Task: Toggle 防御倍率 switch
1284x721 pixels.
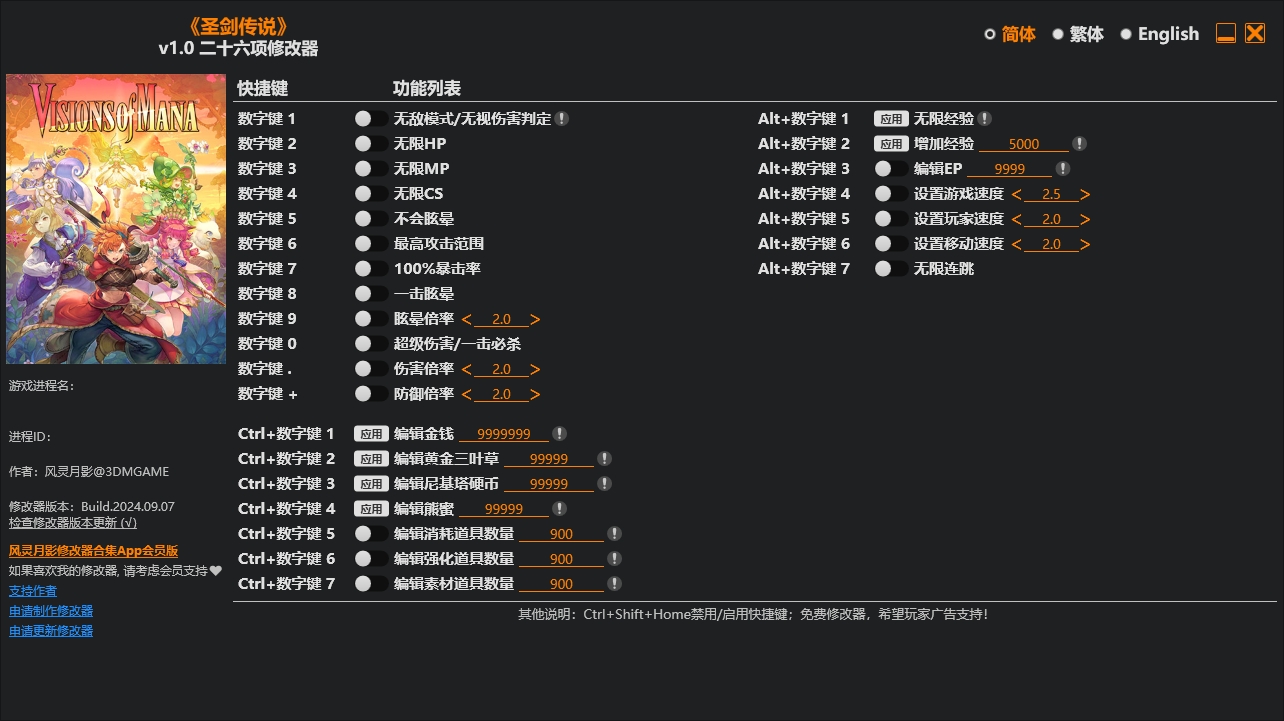Action: 371,394
